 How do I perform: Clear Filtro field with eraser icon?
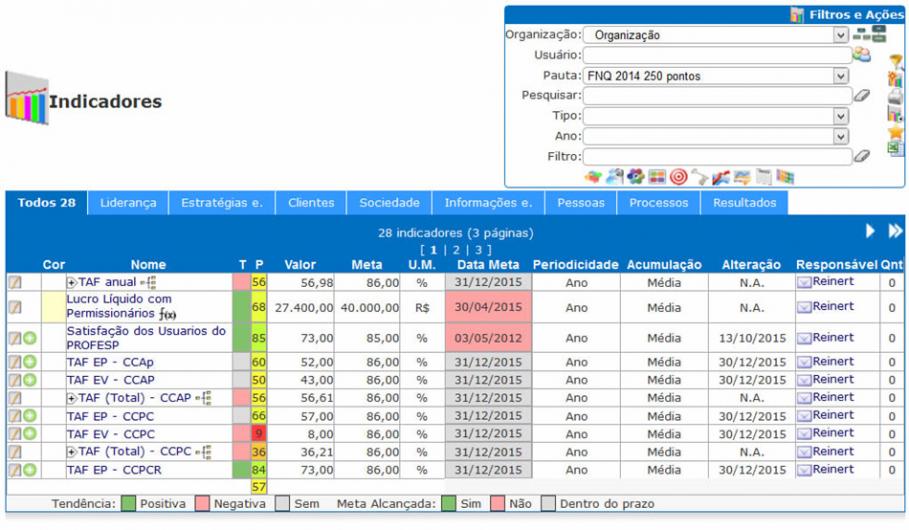click(862, 156)
